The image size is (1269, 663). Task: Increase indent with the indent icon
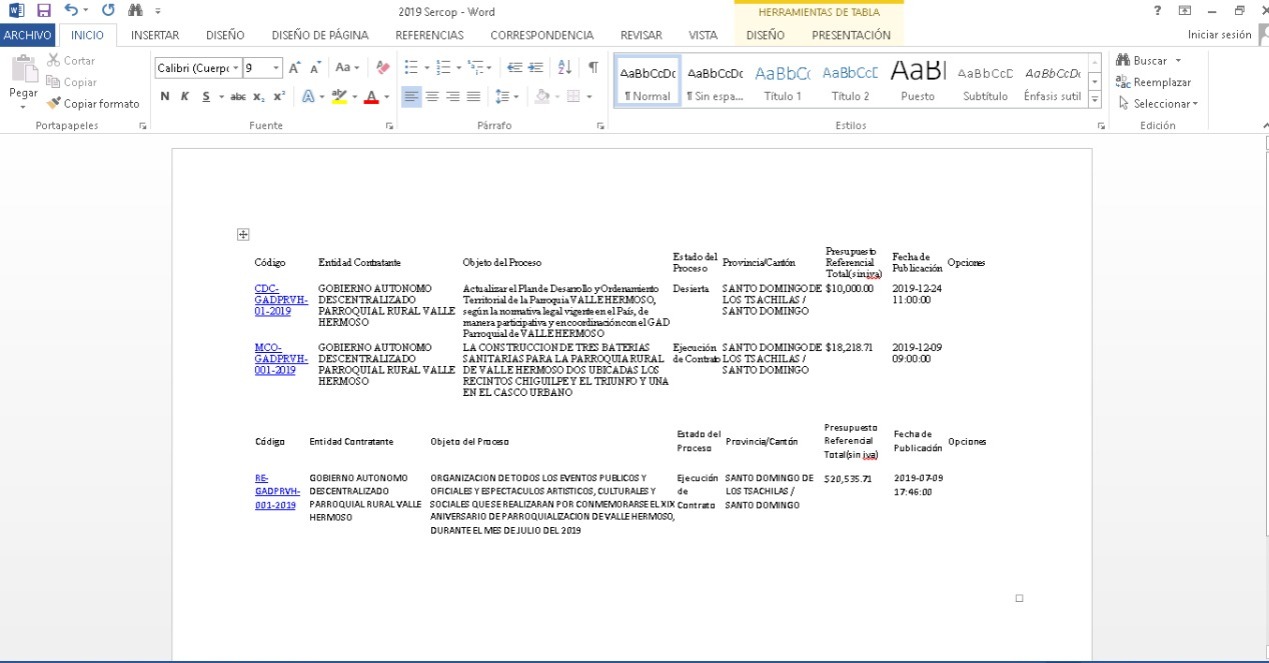tap(536, 68)
